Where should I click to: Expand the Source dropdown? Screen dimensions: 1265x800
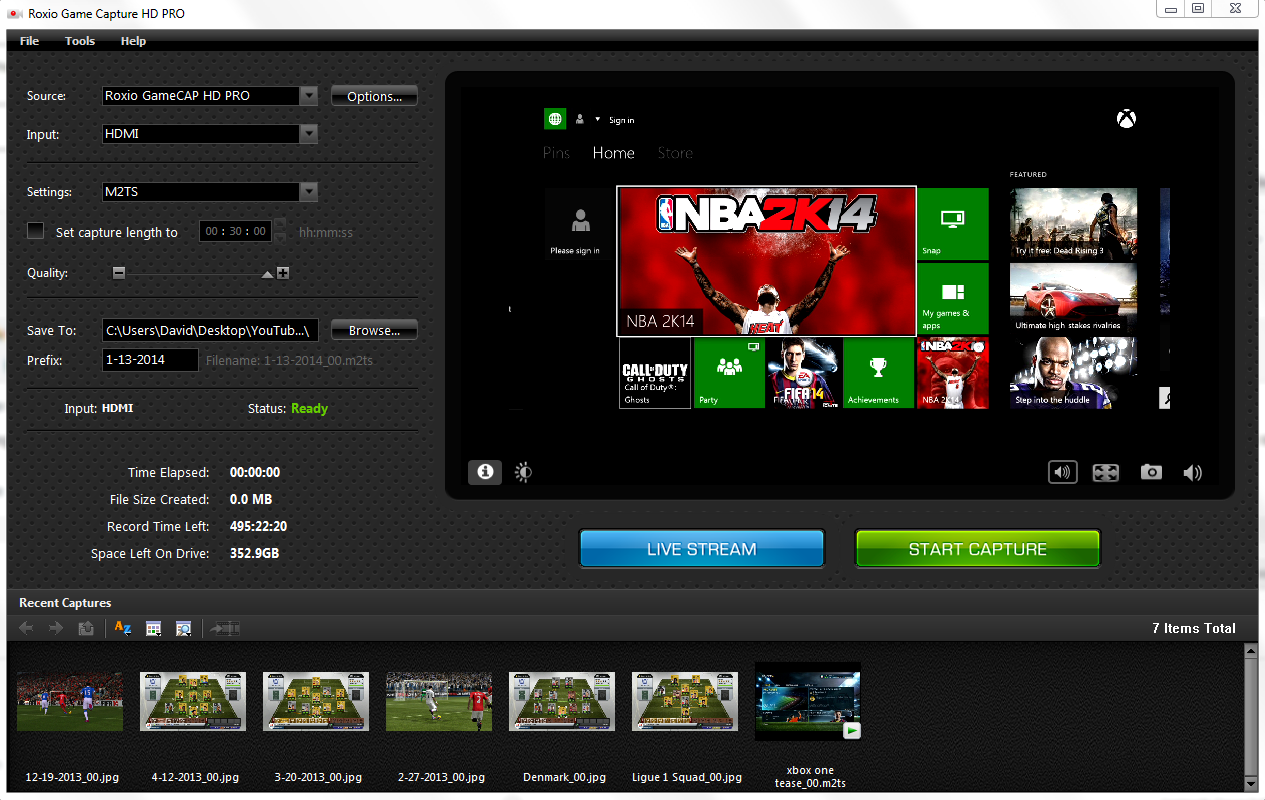click(x=309, y=96)
